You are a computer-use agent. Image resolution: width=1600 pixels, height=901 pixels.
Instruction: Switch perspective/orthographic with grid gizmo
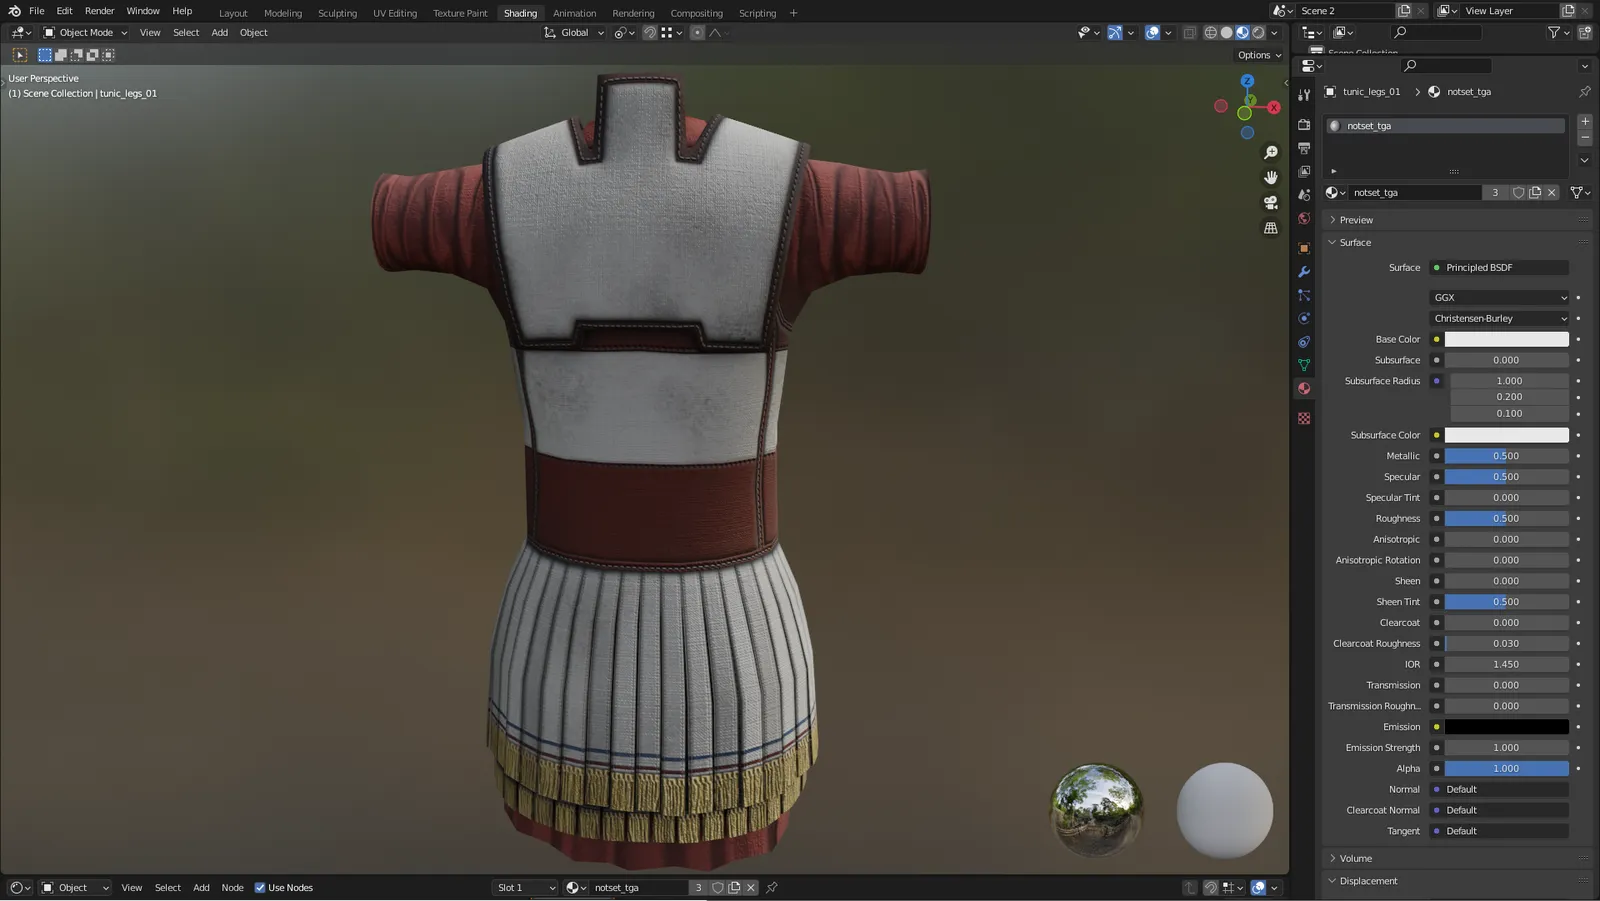(1271, 228)
